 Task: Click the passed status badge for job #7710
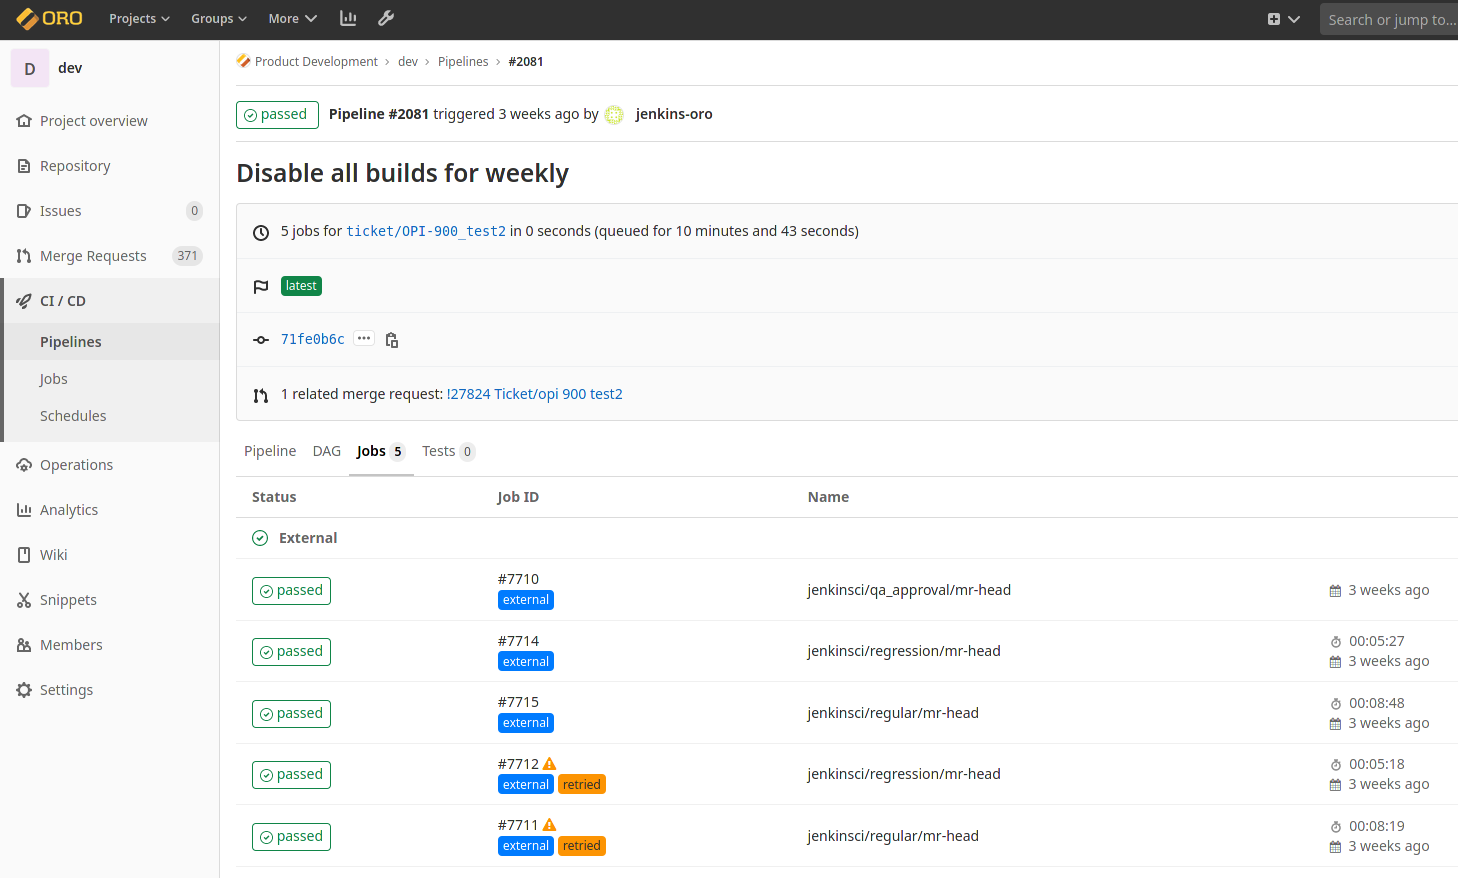291,591
